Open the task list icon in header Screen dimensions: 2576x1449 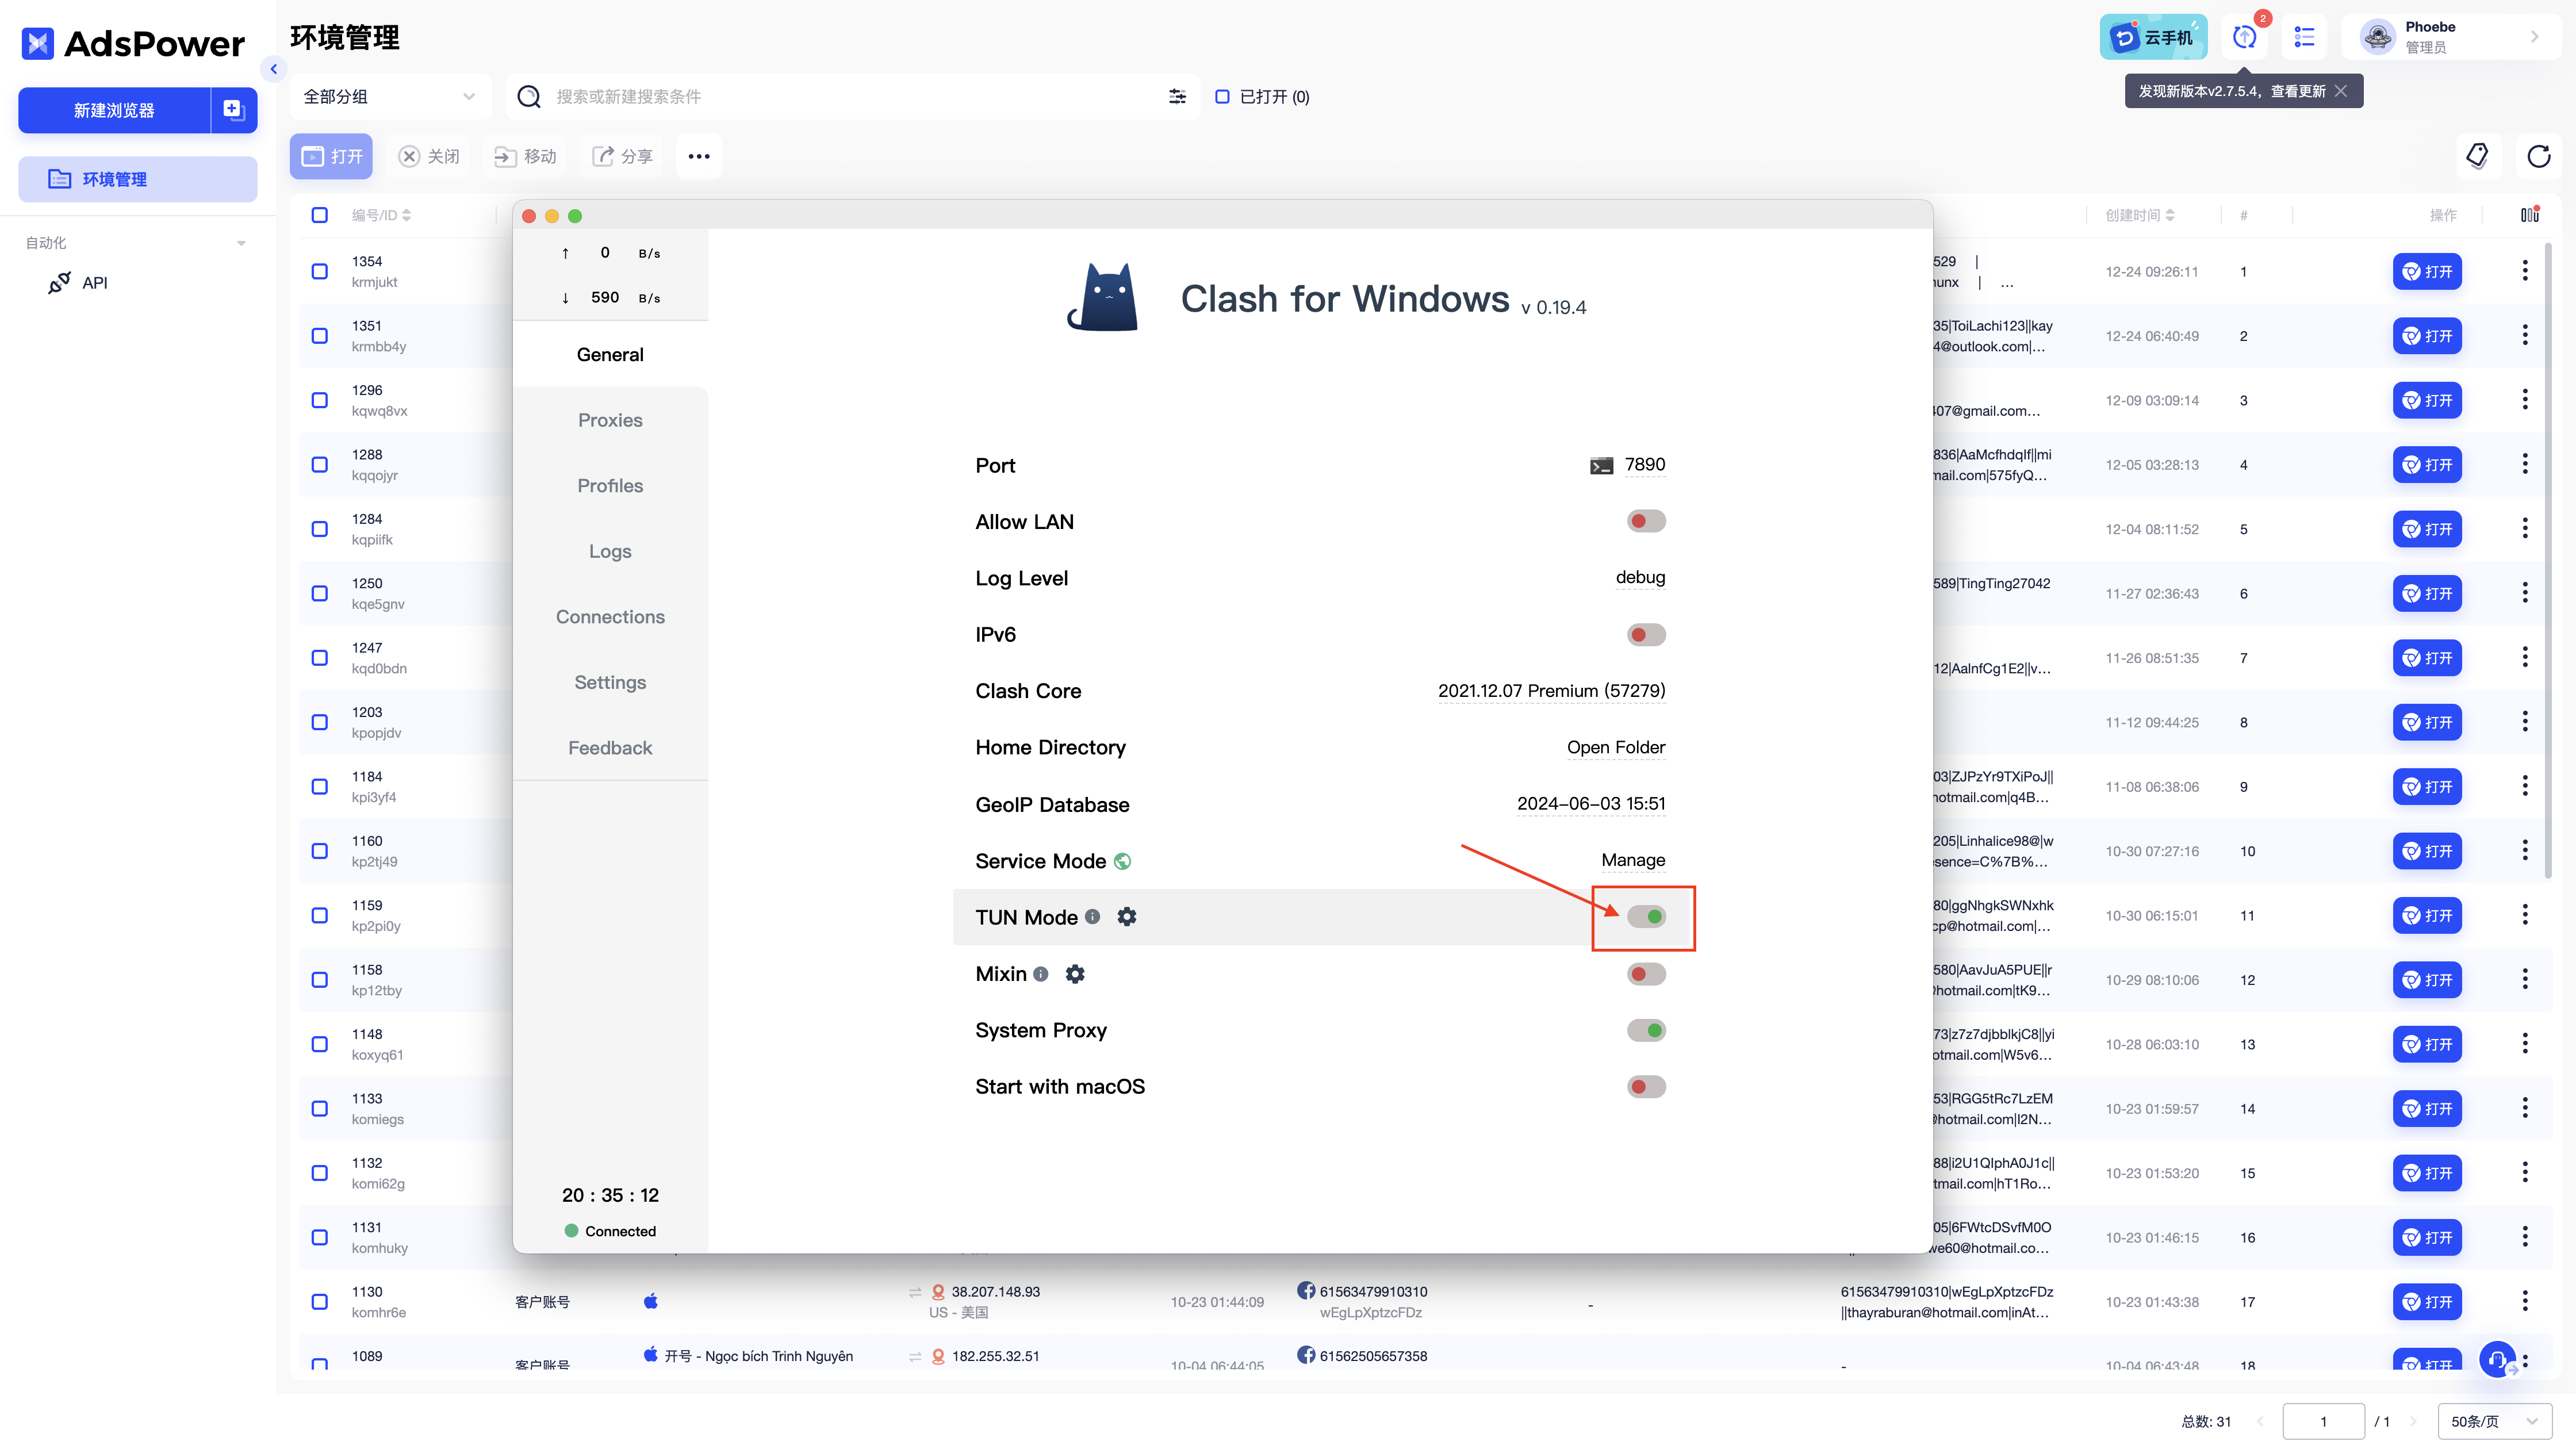point(2304,37)
